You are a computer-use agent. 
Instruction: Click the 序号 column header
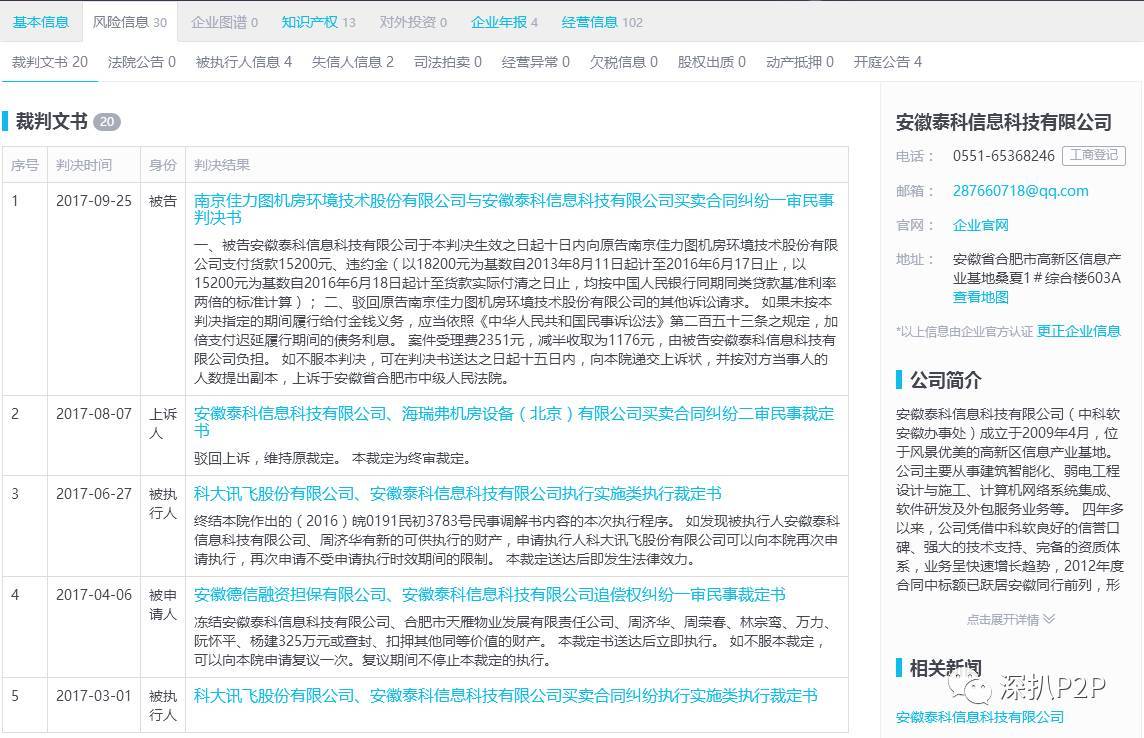tap(25, 165)
